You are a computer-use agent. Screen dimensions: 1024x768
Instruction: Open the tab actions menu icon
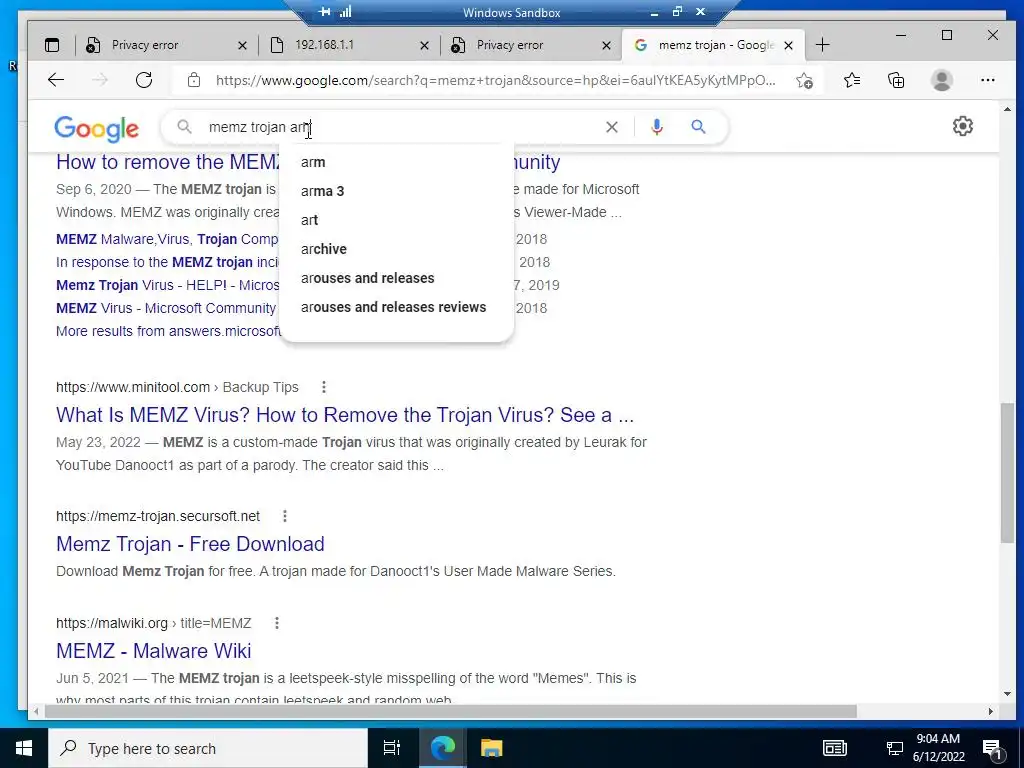coord(52,45)
